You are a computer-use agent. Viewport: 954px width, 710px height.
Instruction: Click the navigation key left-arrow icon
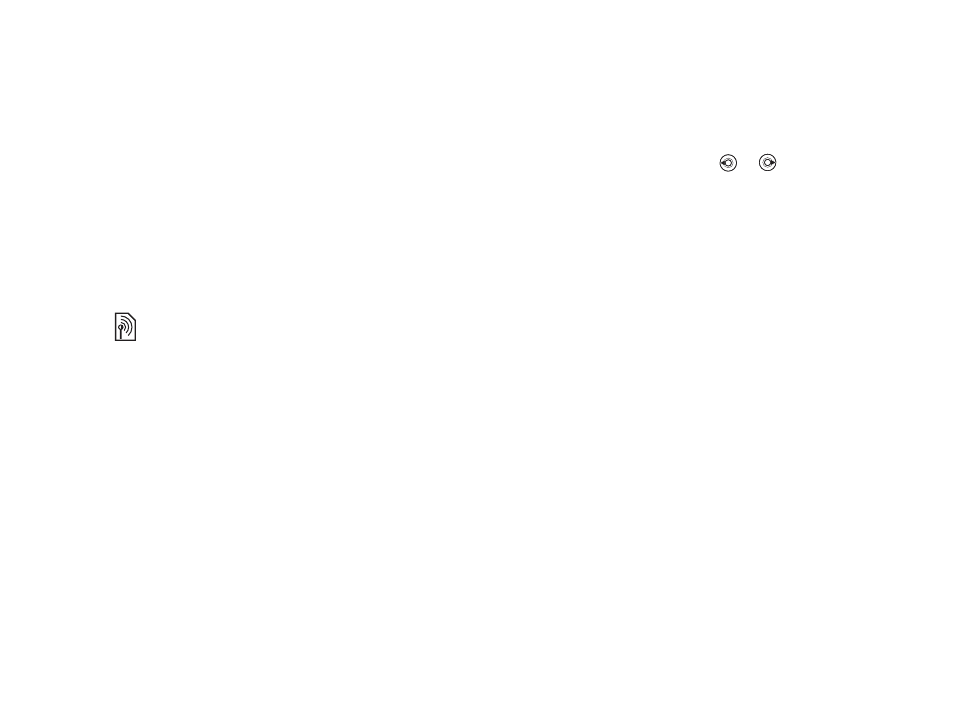point(728,163)
